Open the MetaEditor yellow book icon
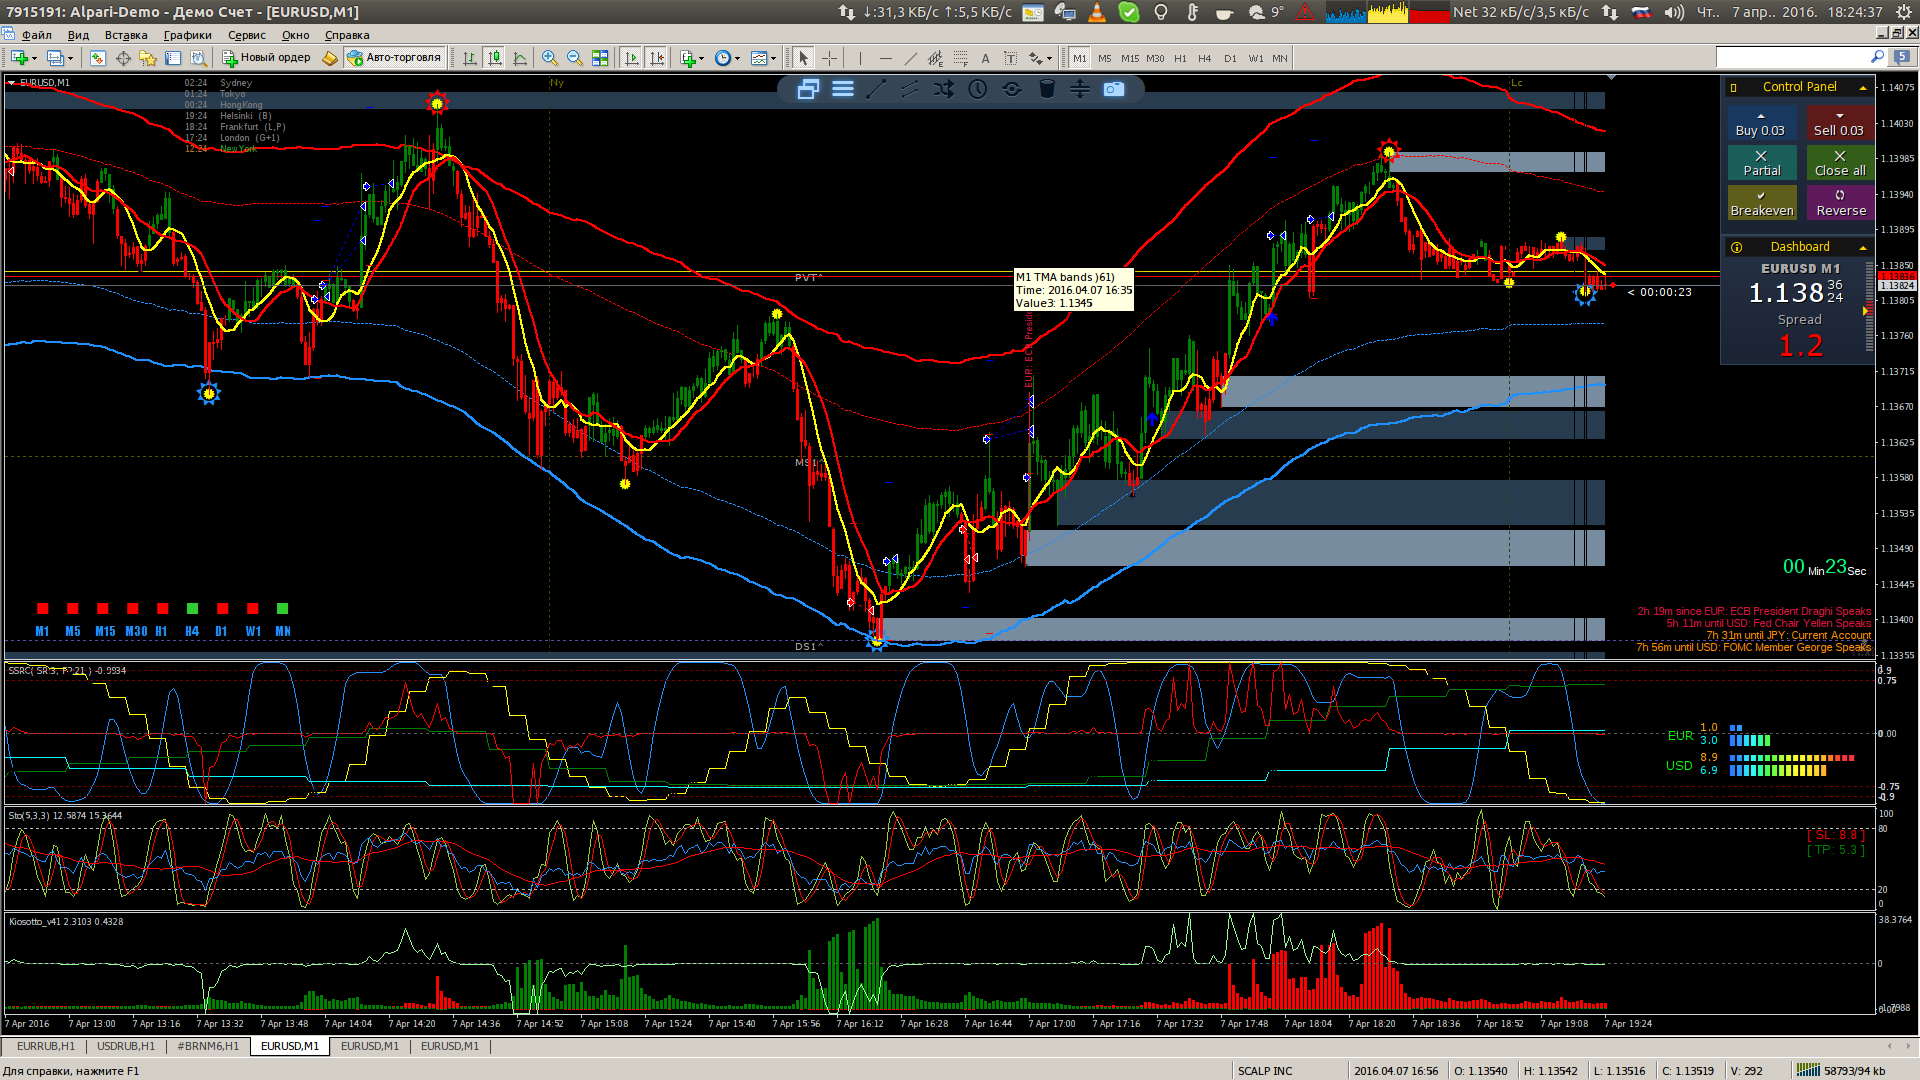 [329, 58]
